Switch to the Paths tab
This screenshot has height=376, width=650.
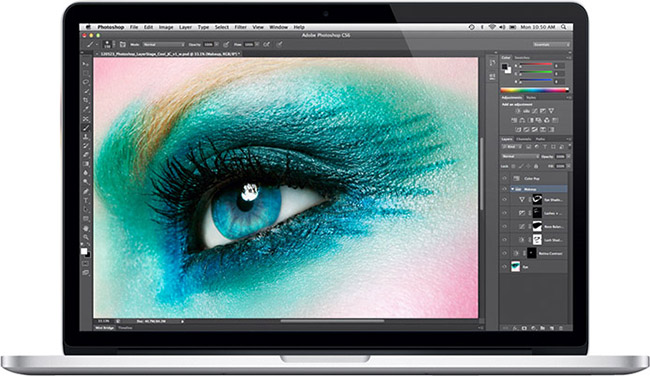pyautogui.click(x=540, y=139)
